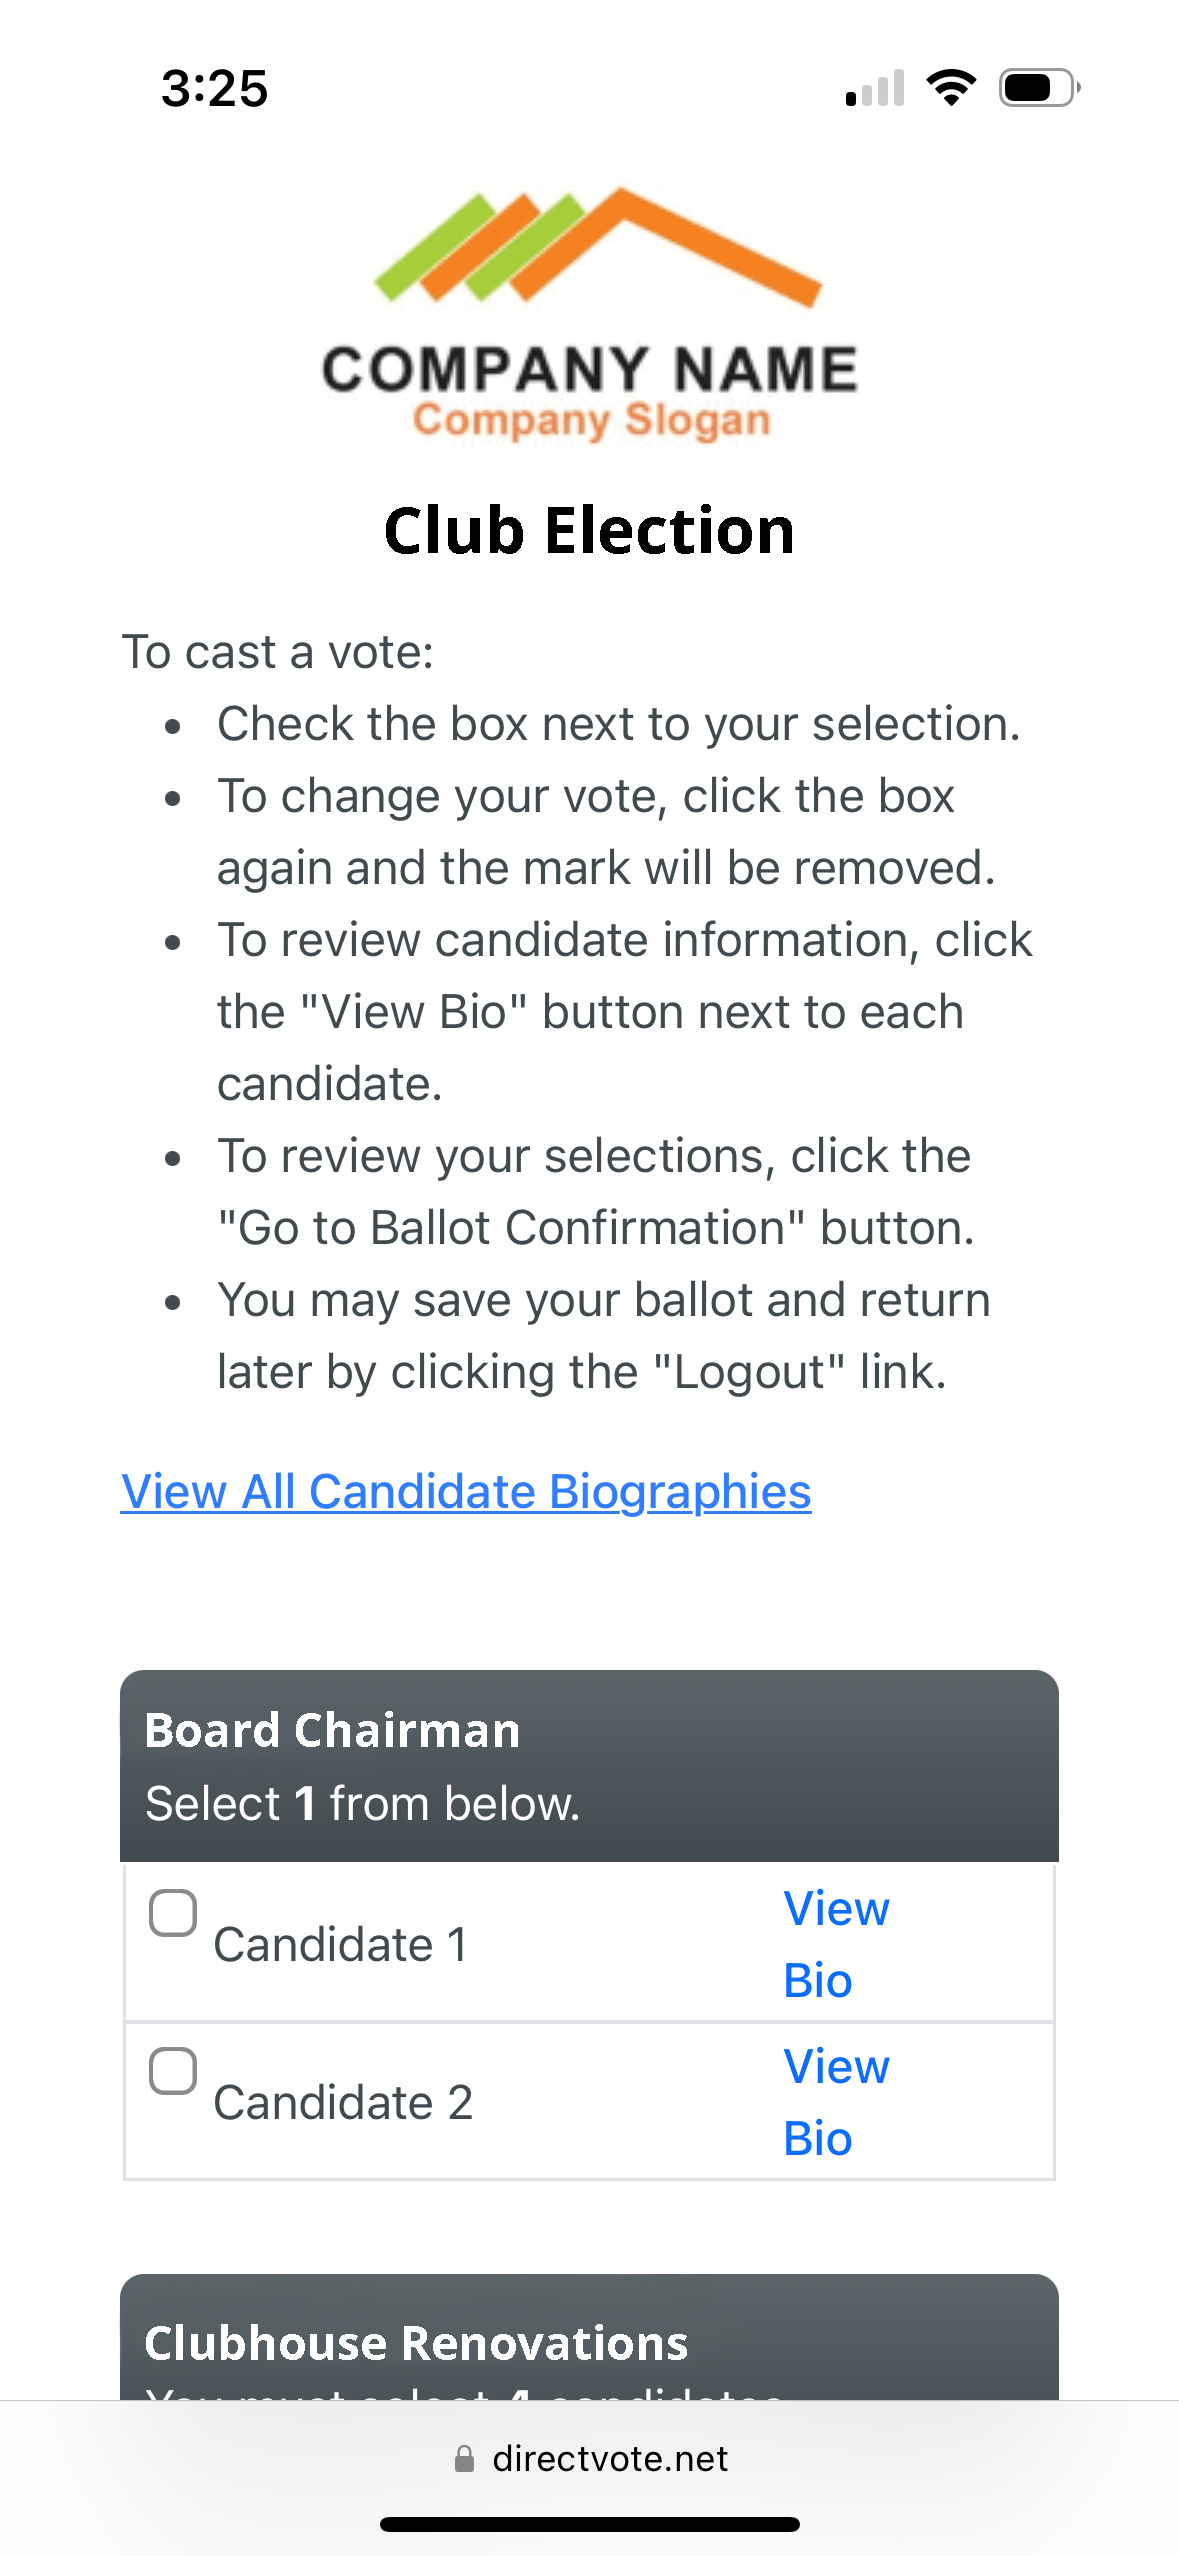Viewport: 1179px width, 2556px height.
Task: Select the Candidate 2 name label
Action: click(x=343, y=2103)
